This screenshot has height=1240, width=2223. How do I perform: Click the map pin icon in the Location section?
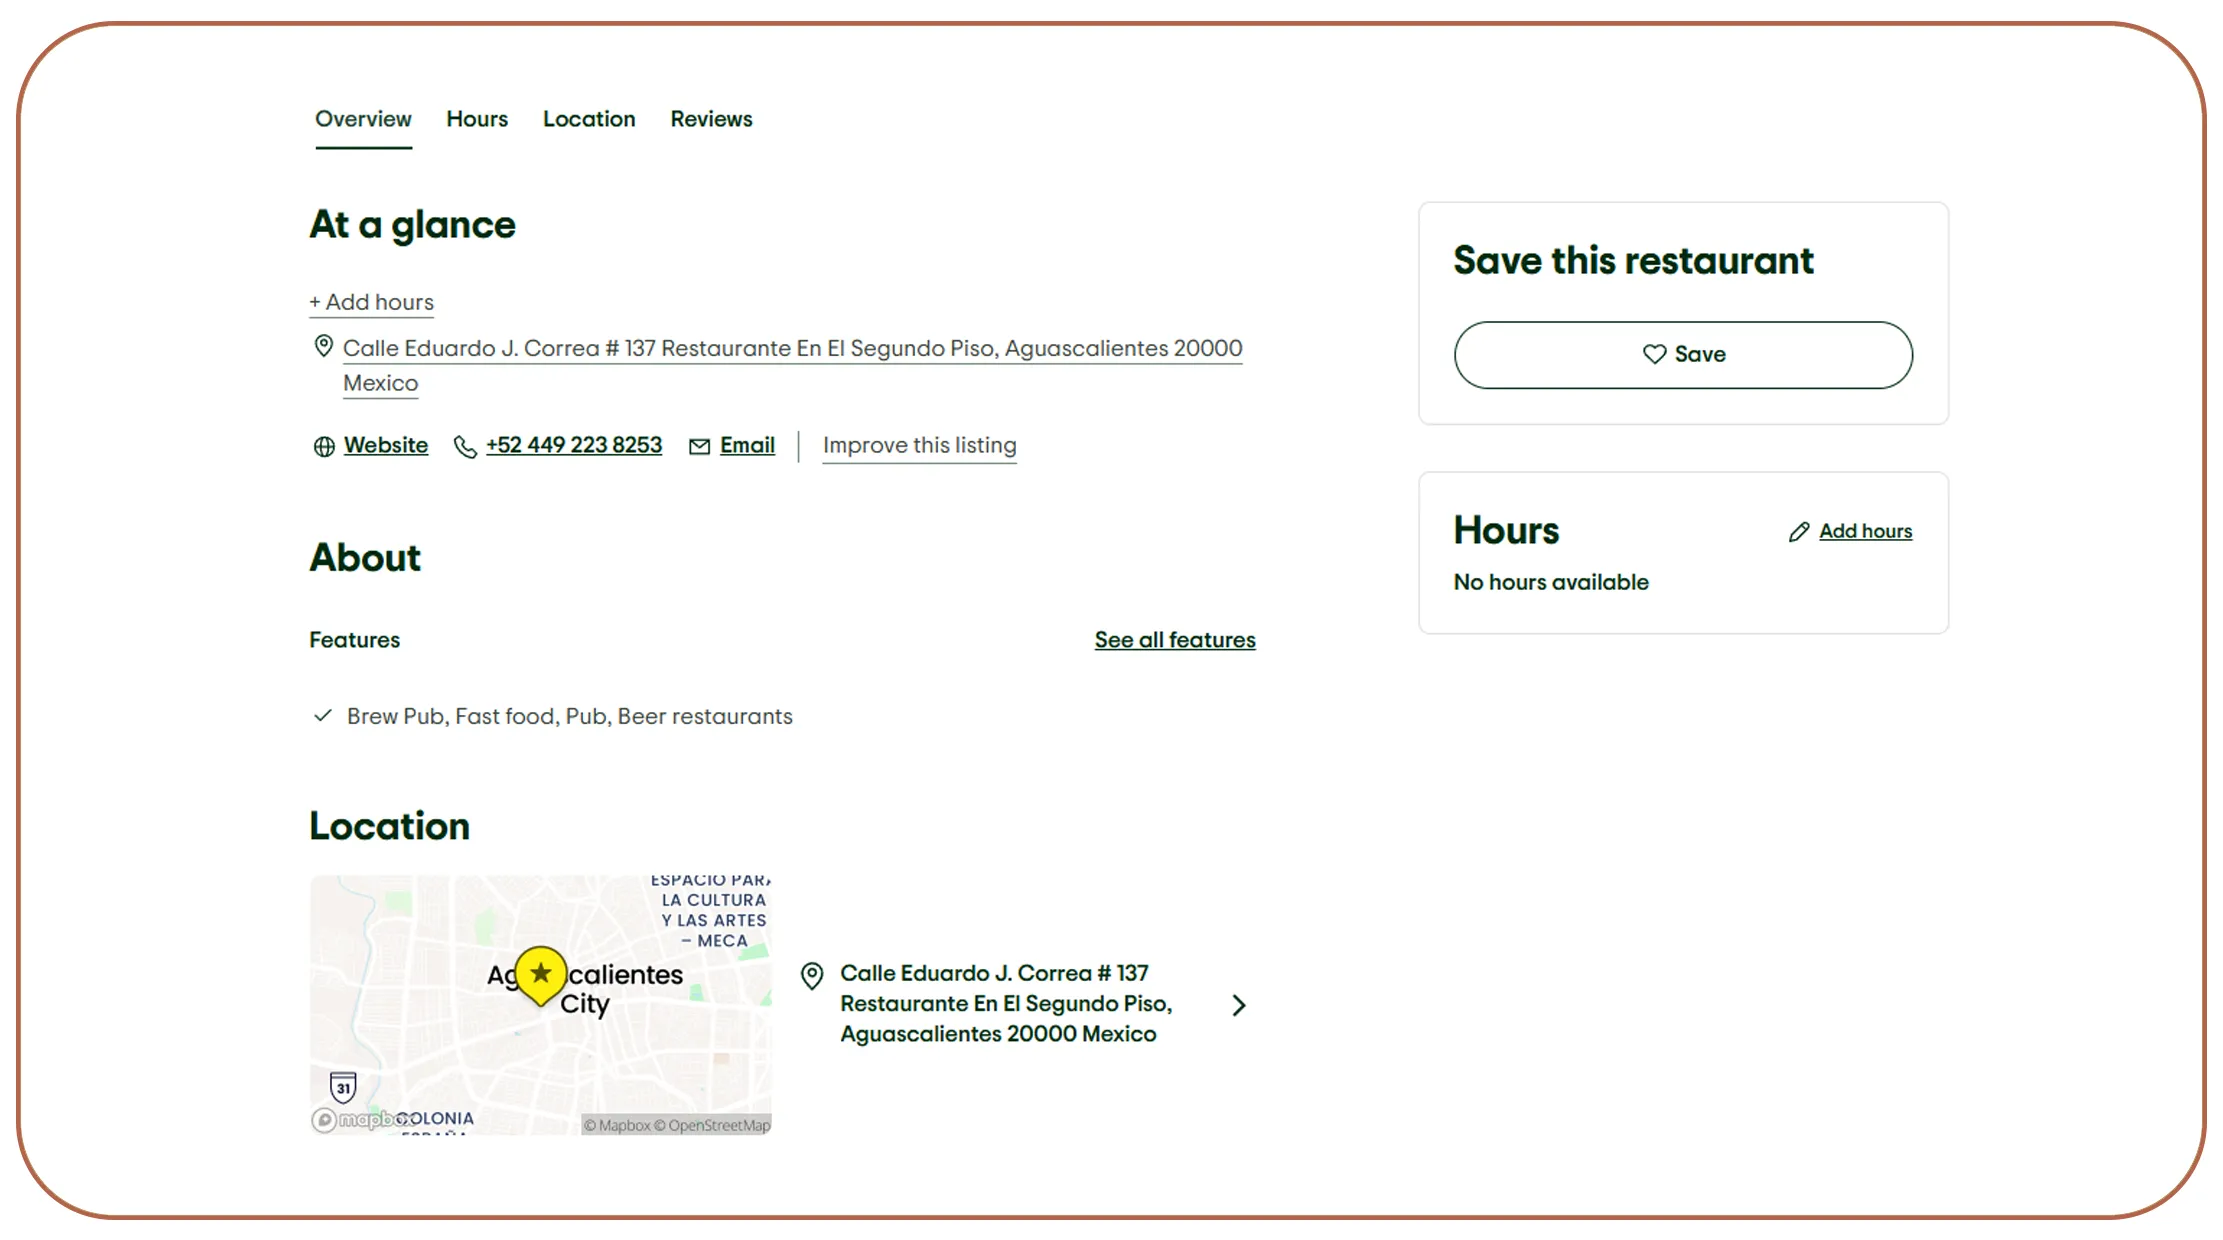811,976
